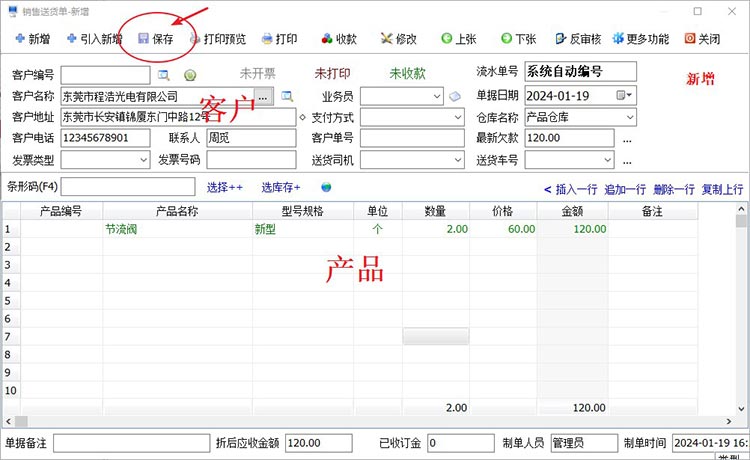Screen dimensions: 750x460
Task: Expand the 仓库名称 dropdown
Action: [x=630, y=117]
